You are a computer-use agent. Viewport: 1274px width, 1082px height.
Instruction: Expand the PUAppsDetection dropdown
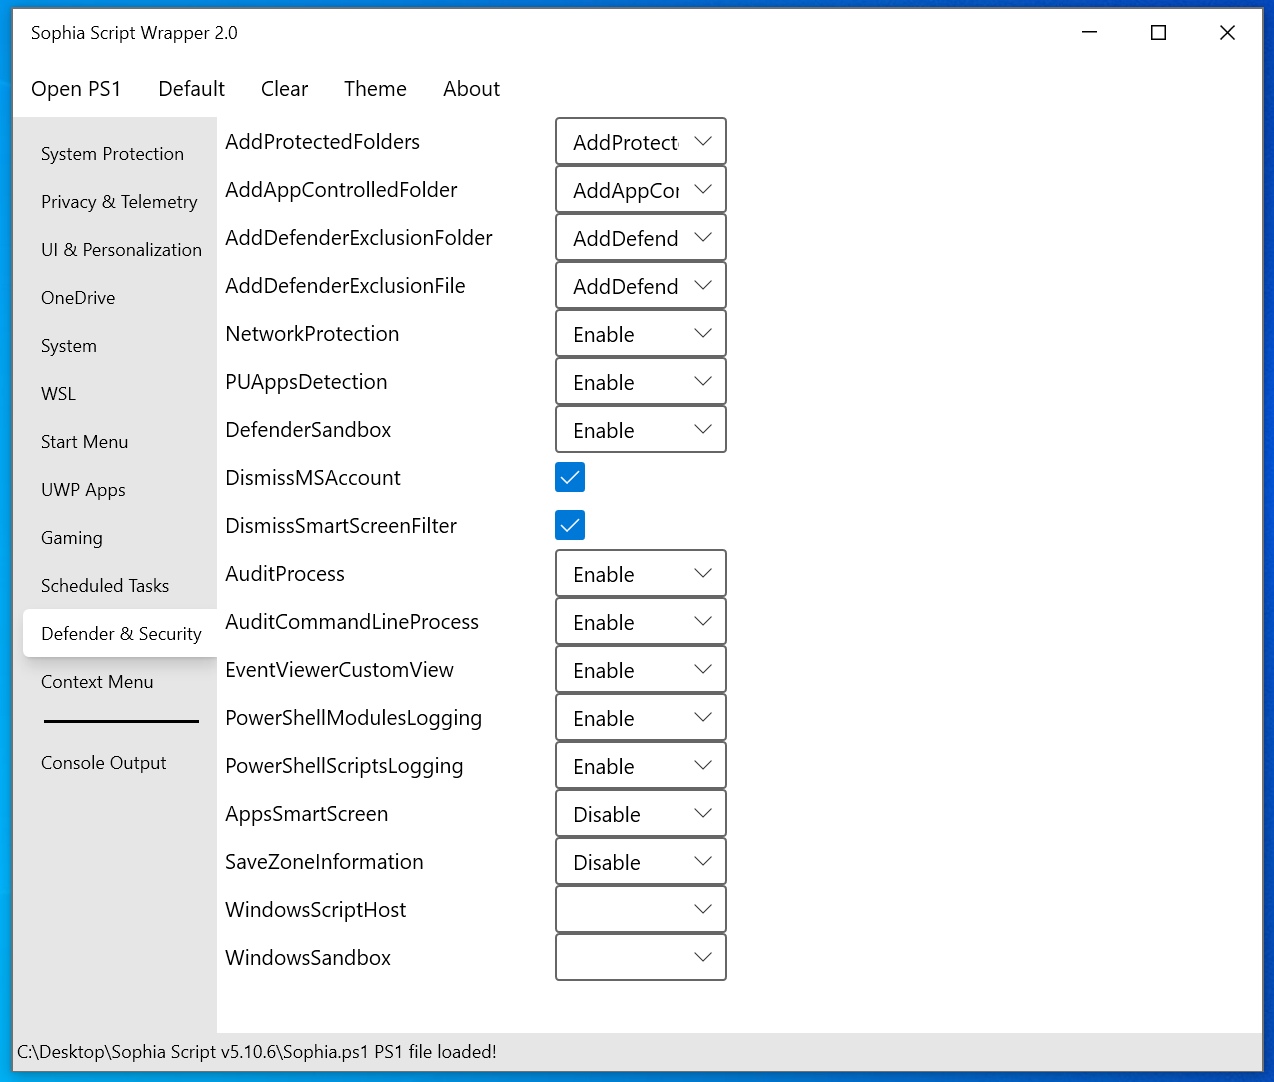point(641,381)
